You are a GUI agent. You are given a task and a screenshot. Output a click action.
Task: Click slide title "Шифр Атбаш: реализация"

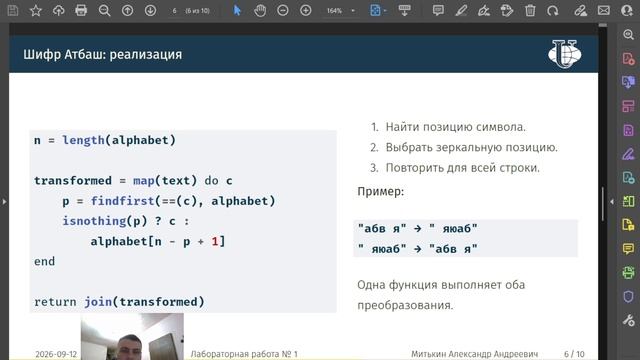(x=102, y=54)
